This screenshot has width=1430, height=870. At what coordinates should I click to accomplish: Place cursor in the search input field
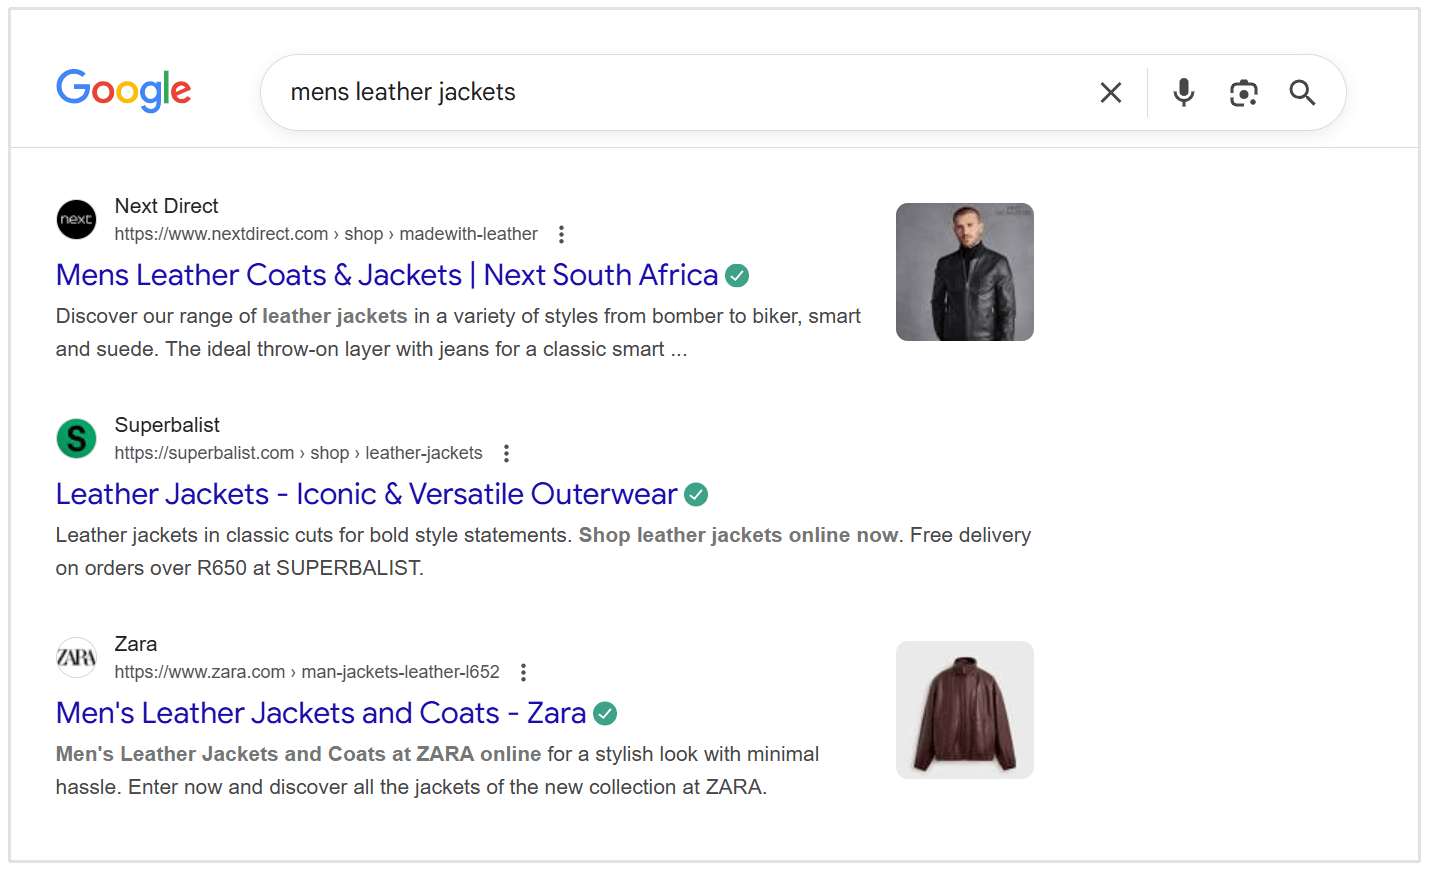tap(600, 92)
